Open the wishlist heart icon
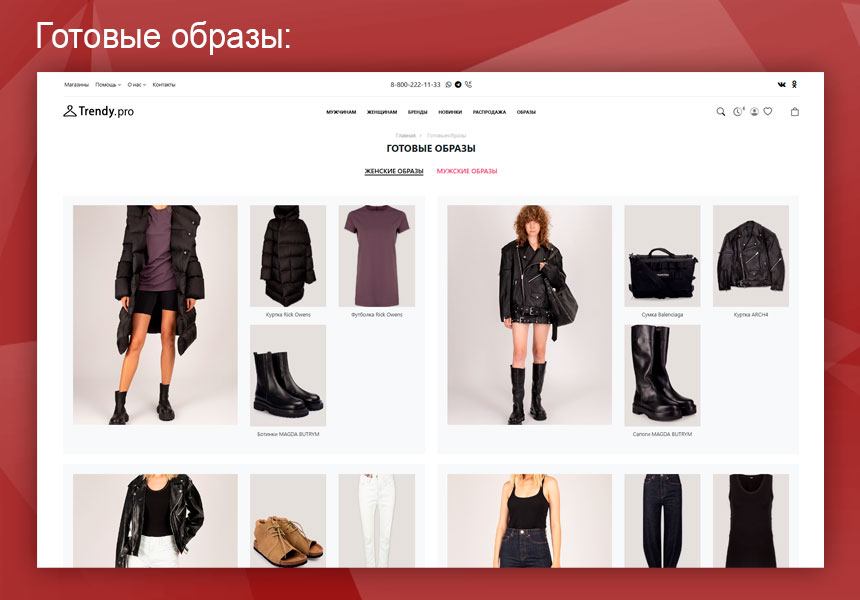Viewport: 860px width, 600px height. tap(767, 112)
